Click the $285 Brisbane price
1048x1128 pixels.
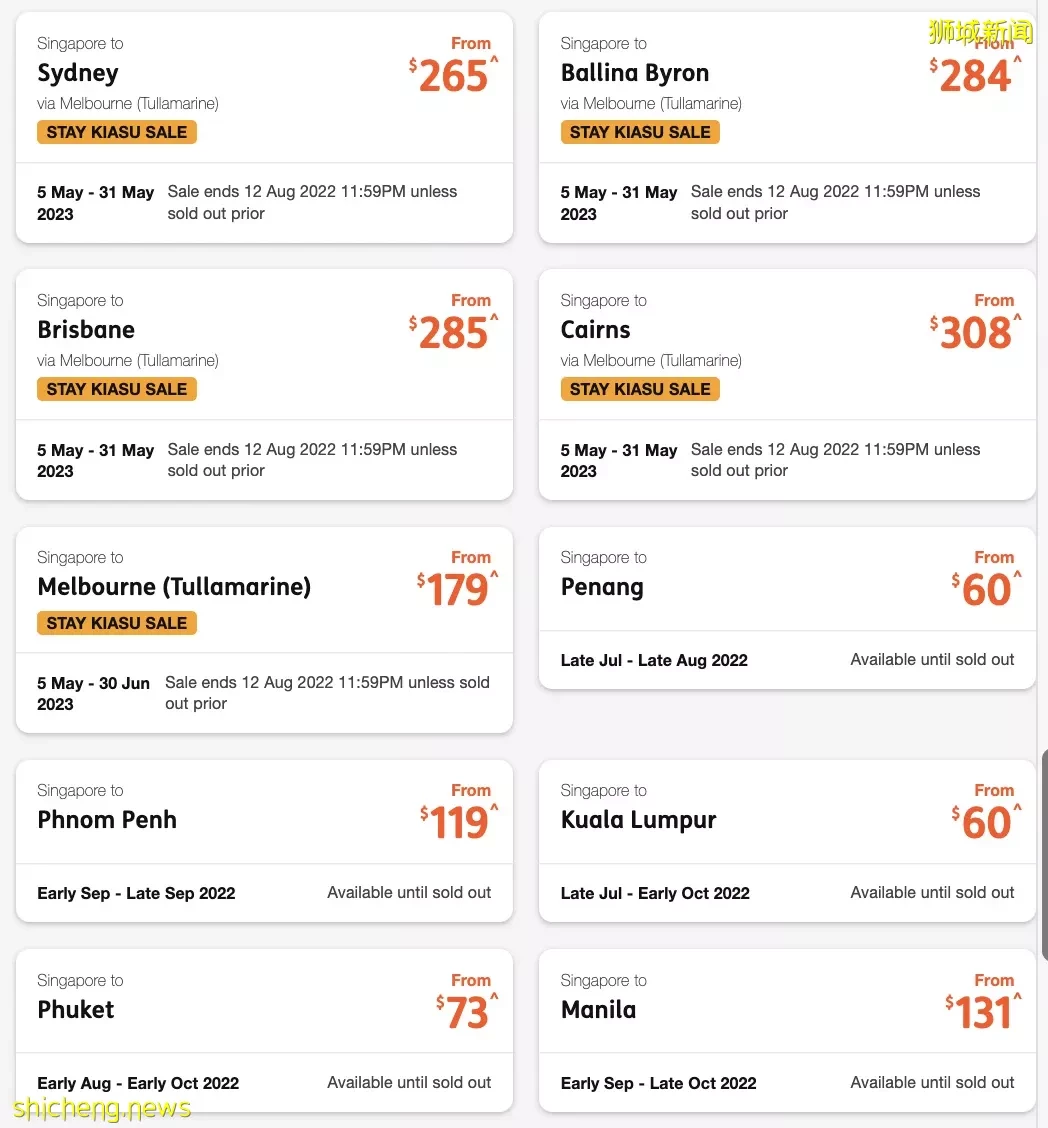453,333
